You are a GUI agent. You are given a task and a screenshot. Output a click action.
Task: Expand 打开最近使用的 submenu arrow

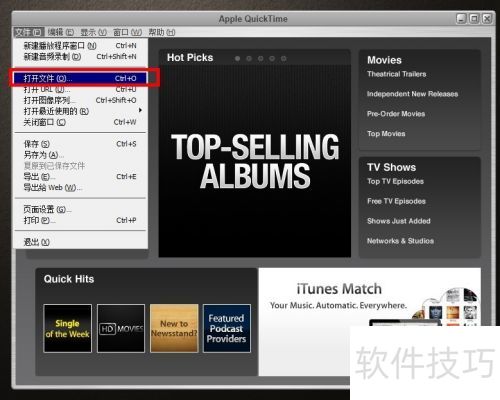pyautogui.click(x=140, y=110)
